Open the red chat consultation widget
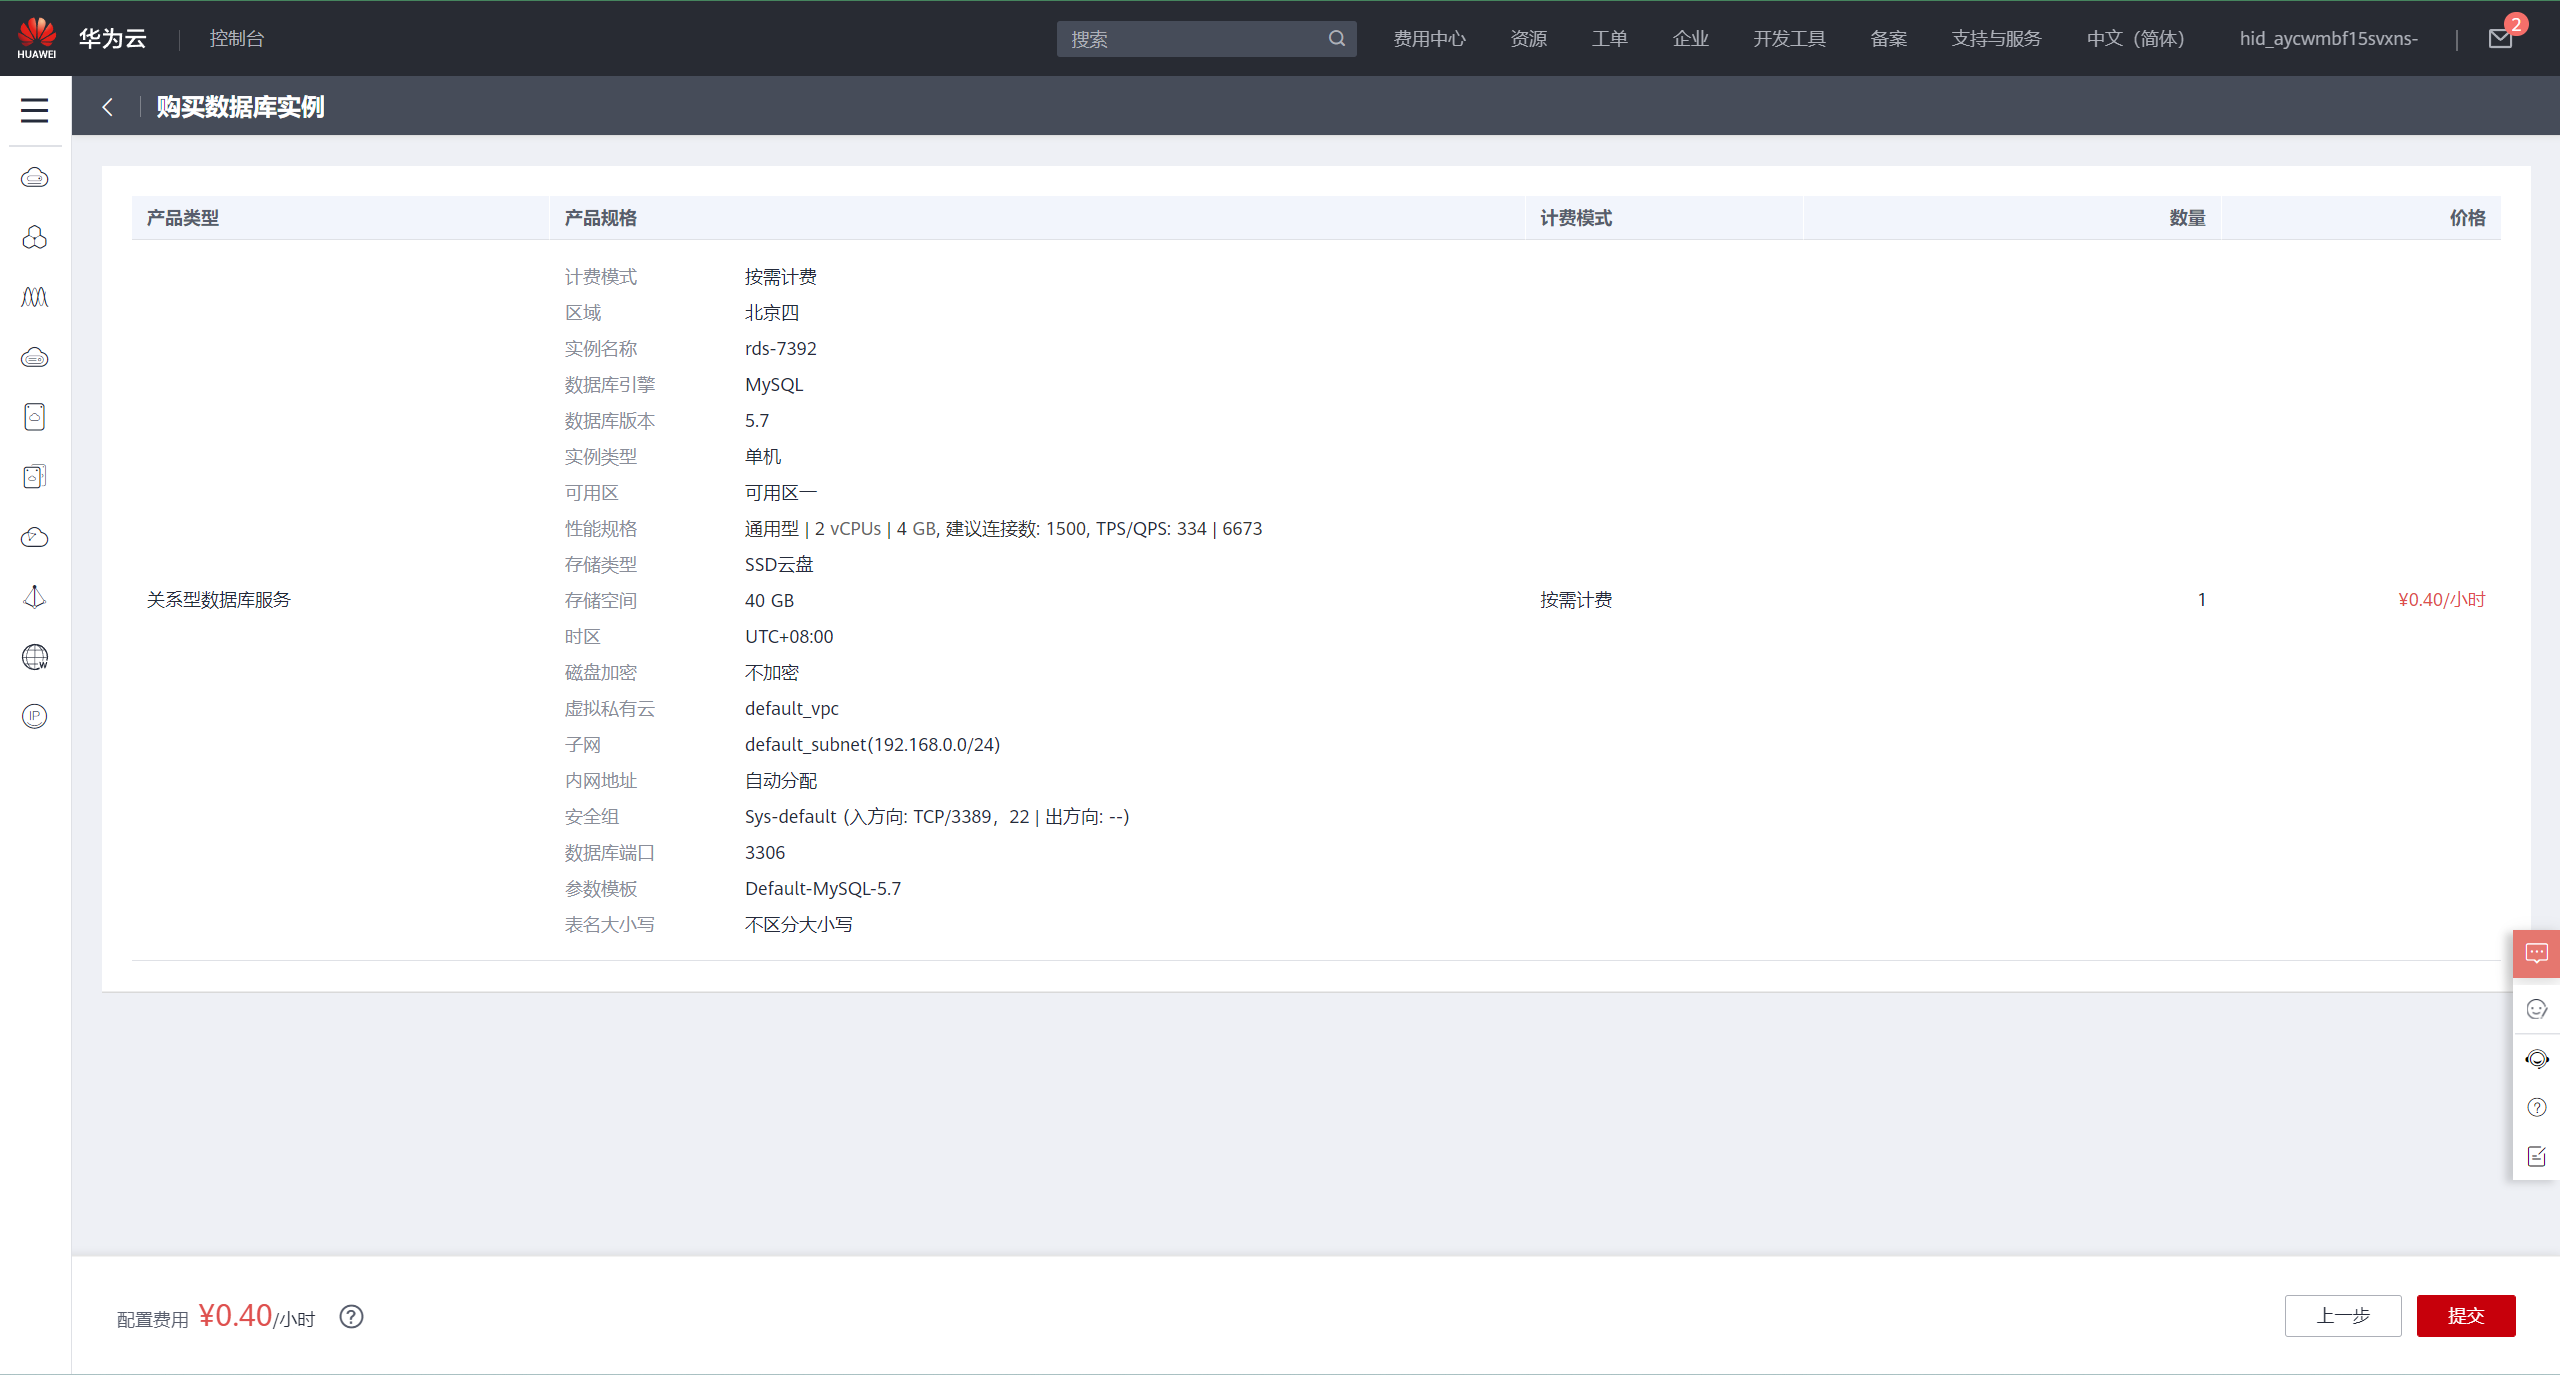2560x1375 pixels. coord(2537,954)
